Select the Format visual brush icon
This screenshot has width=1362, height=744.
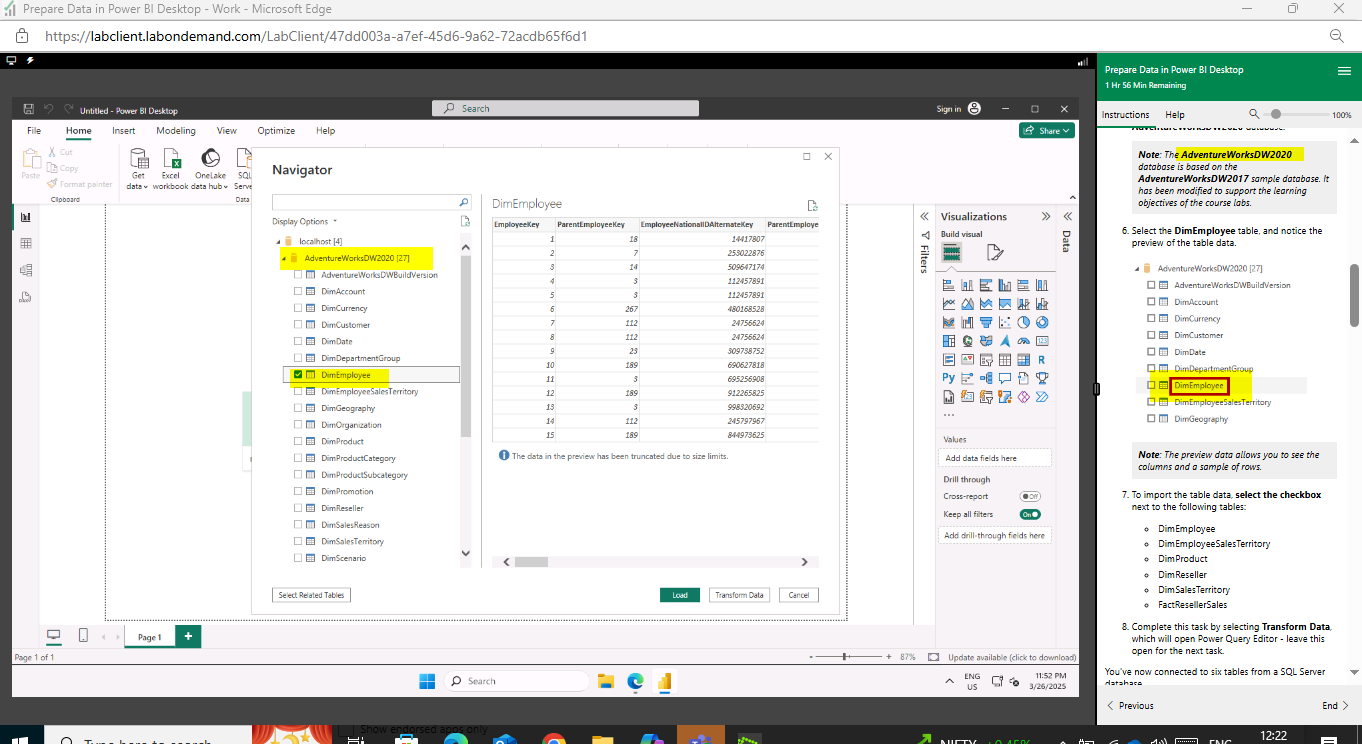[994, 253]
